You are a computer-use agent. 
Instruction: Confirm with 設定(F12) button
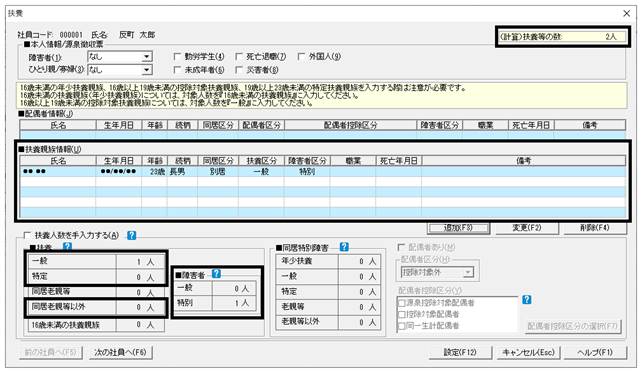[460, 352]
